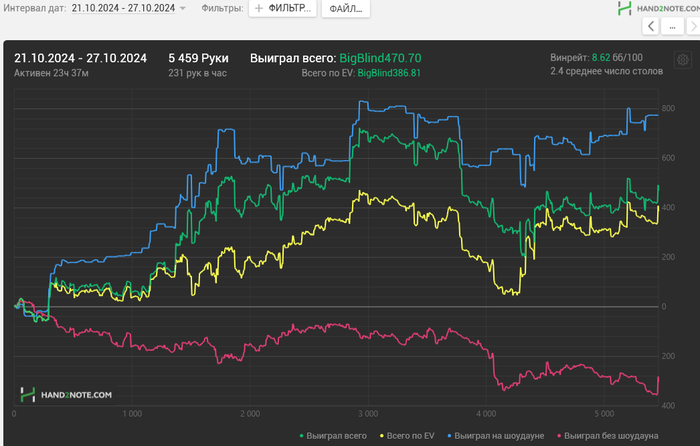This screenshot has height=446, width=700.
Task: Click the 3 000 hands x-axis marker
Action: [x=367, y=413]
